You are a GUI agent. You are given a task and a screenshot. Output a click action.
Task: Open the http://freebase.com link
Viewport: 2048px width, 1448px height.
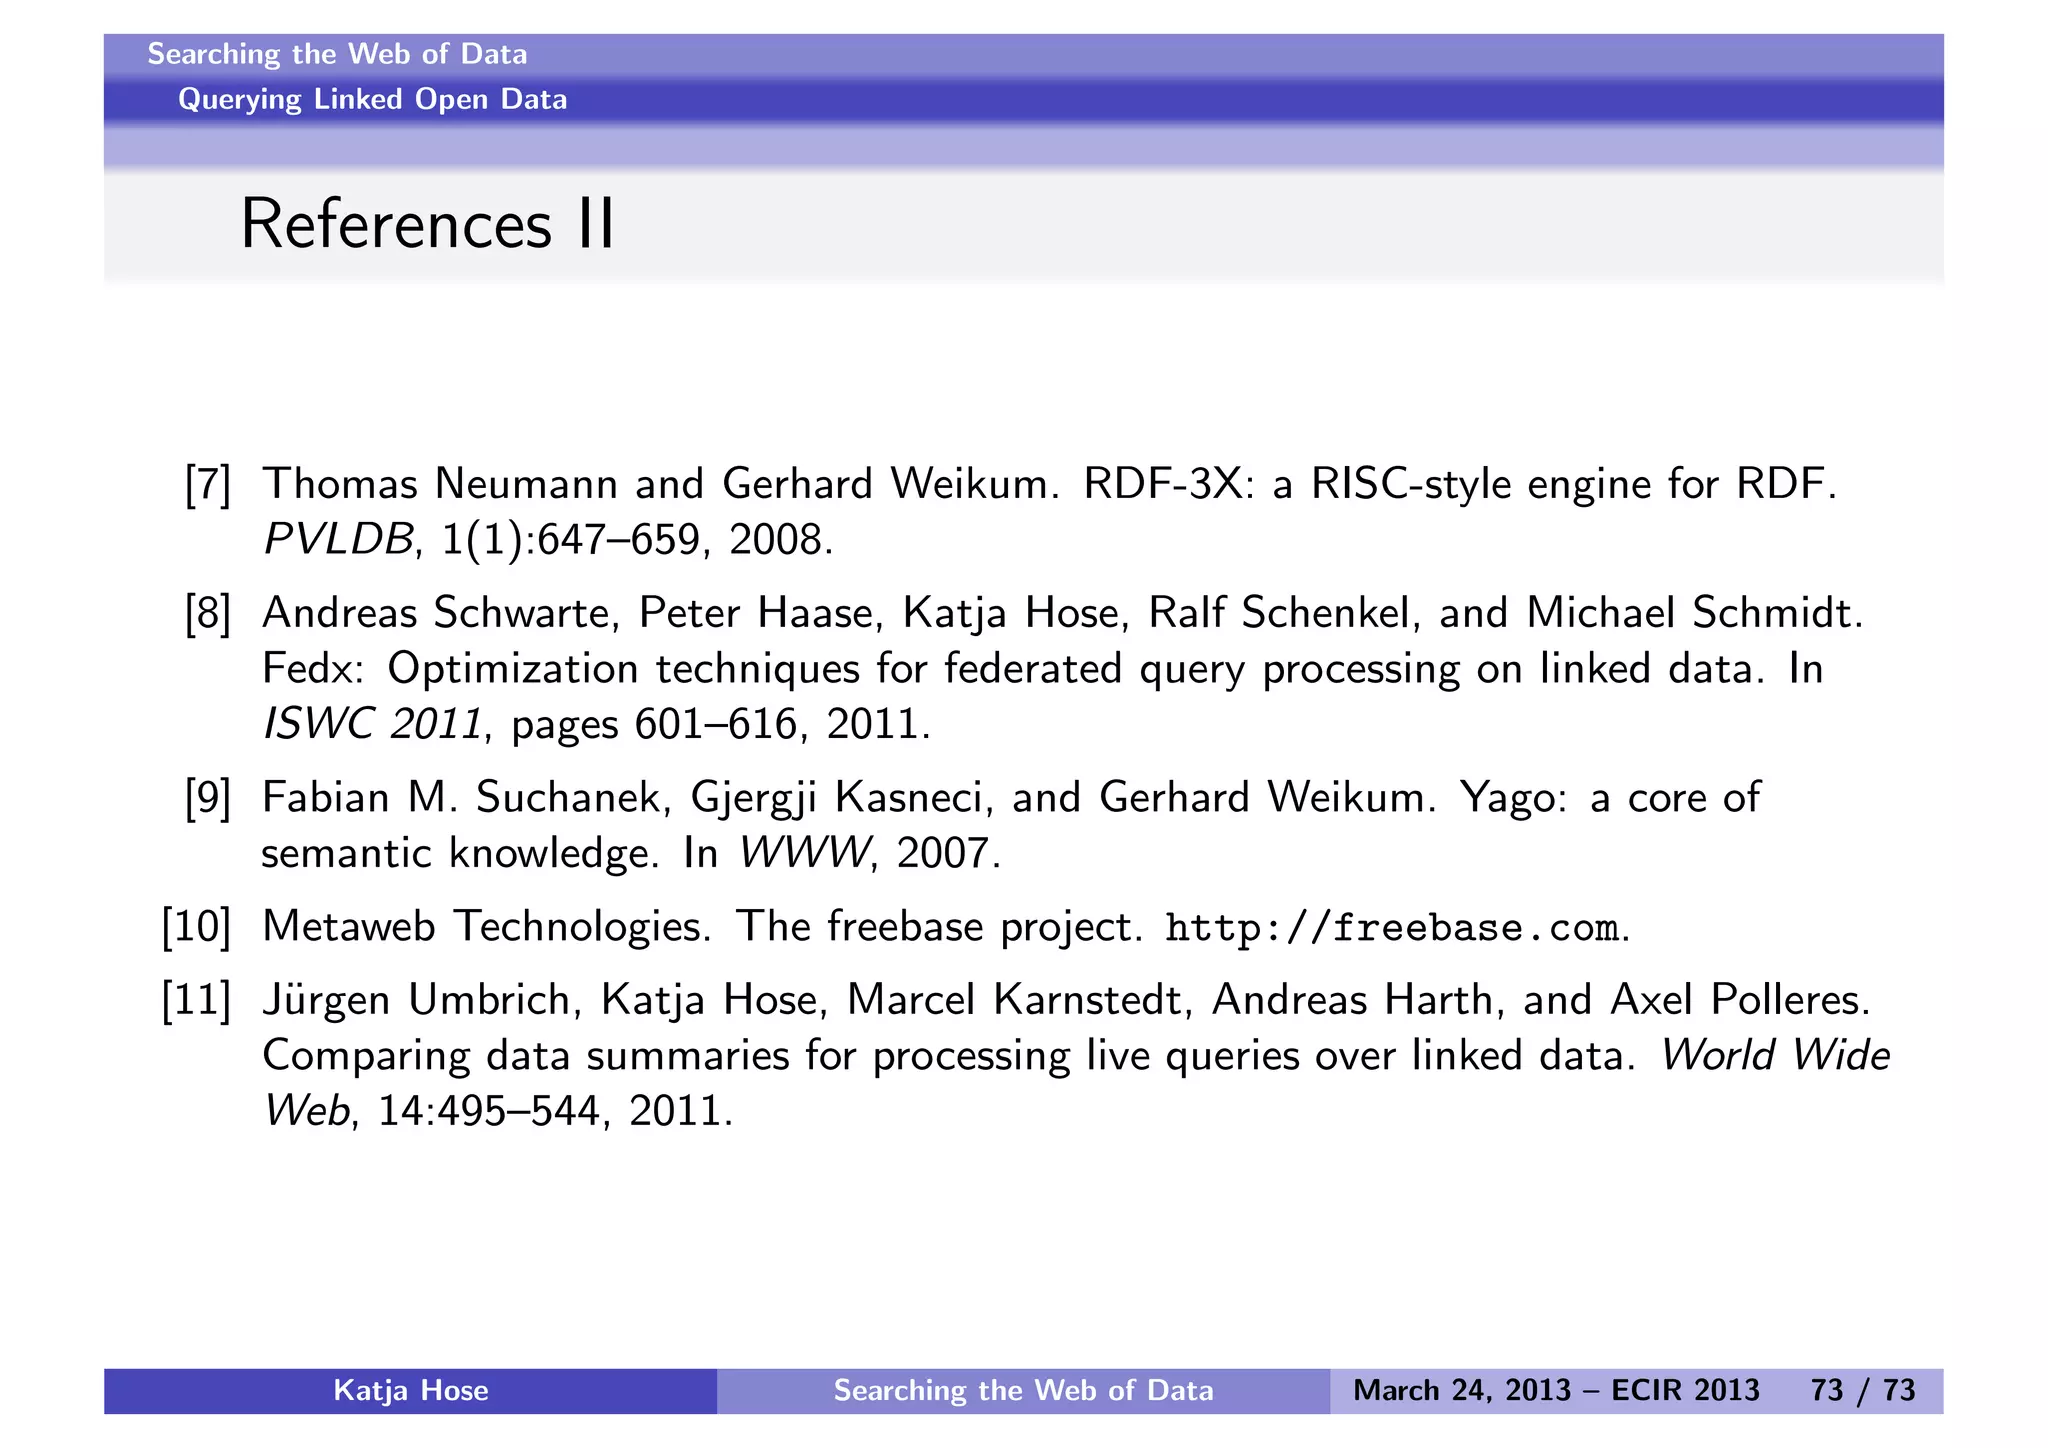point(1392,928)
